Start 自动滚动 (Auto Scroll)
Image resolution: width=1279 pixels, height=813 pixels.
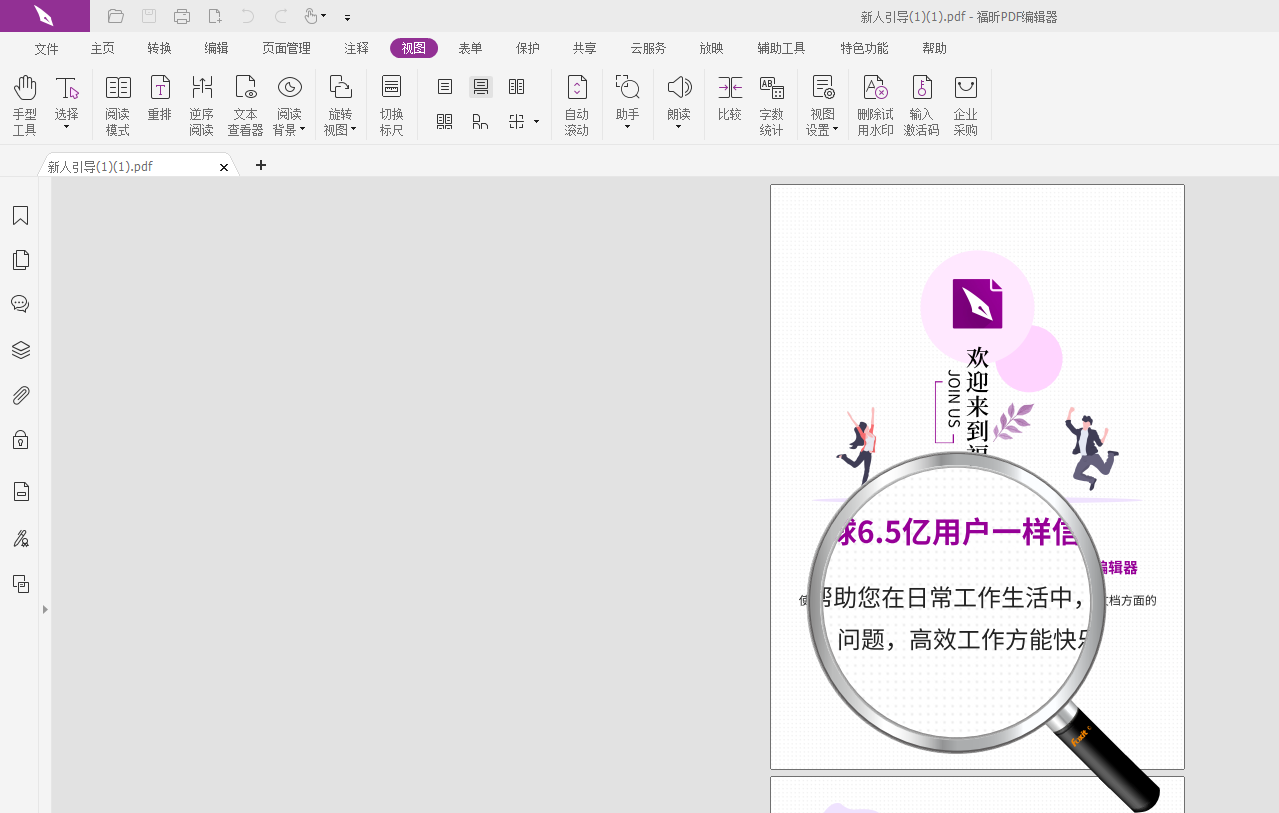[577, 104]
